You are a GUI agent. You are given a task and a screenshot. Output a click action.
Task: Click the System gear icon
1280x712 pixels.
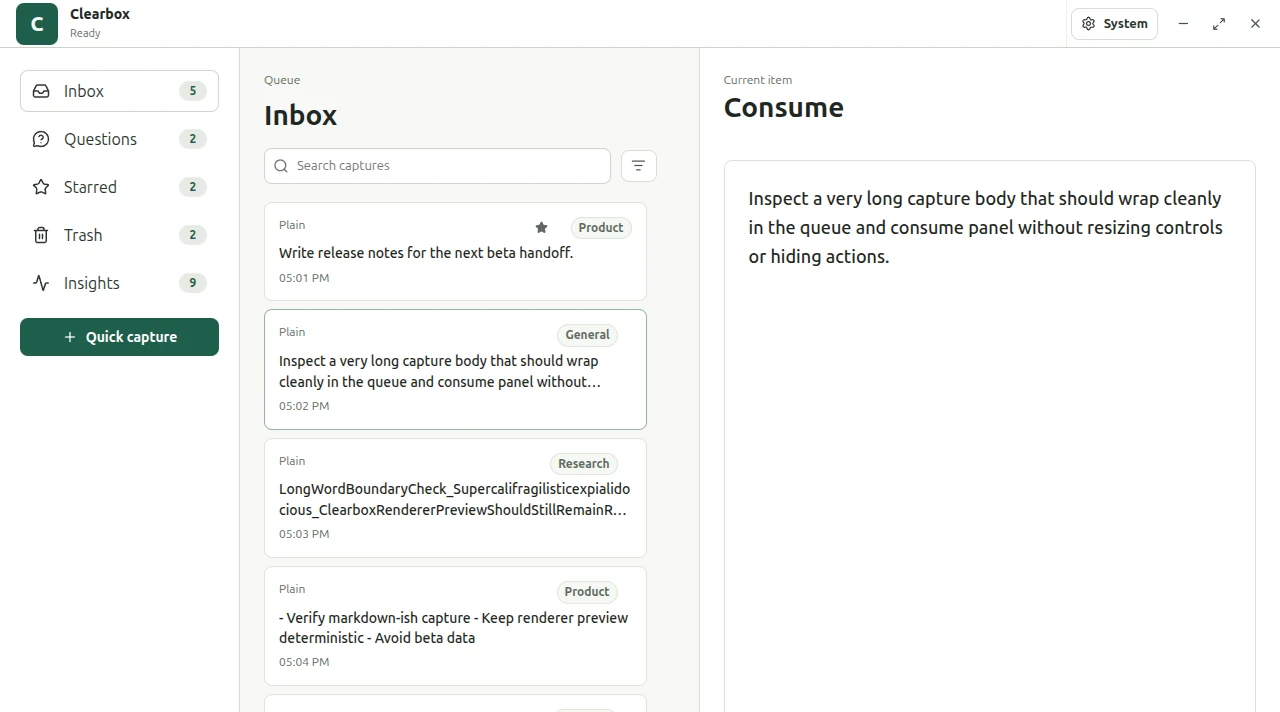tap(1089, 24)
